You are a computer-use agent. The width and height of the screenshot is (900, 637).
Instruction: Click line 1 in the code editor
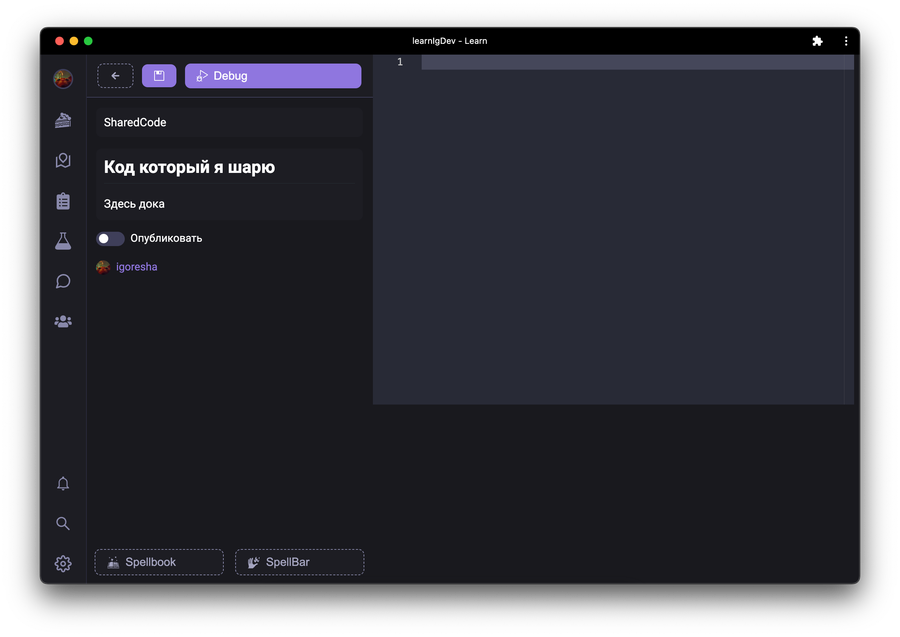(636, 62)
